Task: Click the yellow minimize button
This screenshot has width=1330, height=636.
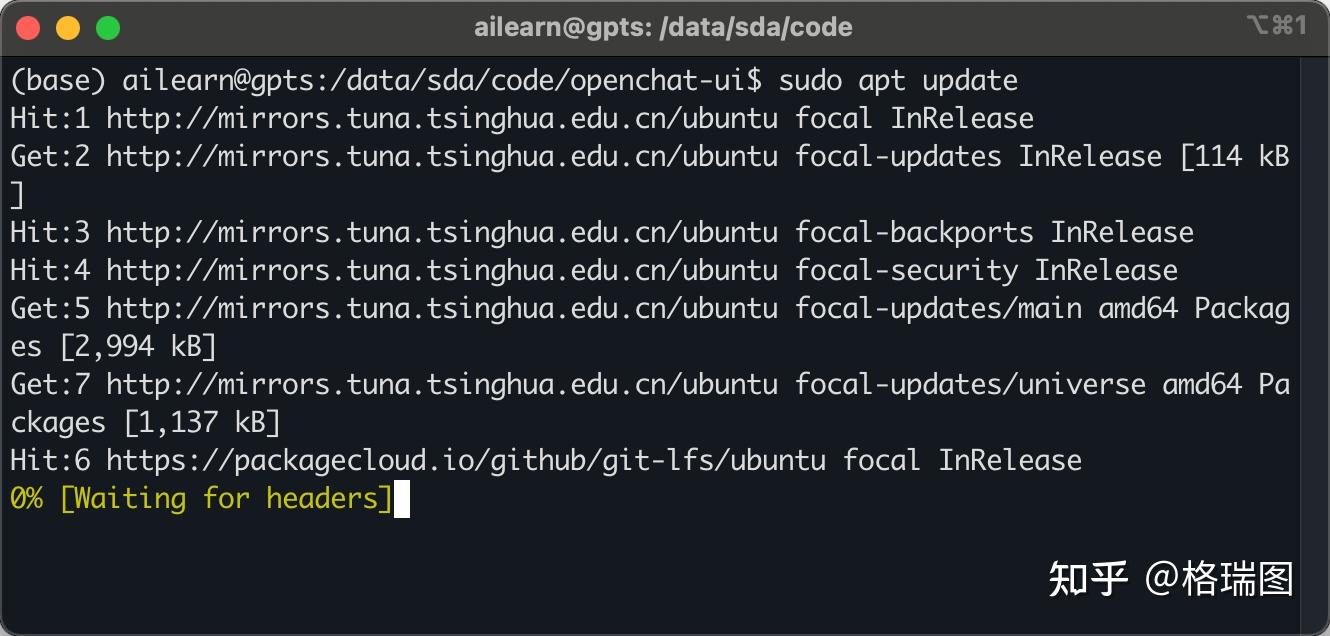Action: [x=68, y=27]
